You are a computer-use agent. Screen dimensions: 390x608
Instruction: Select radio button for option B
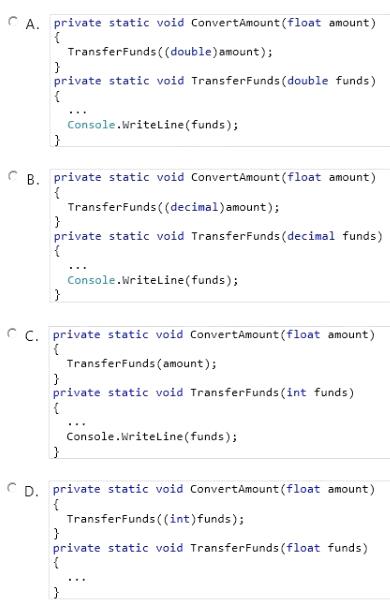(13, 176)
